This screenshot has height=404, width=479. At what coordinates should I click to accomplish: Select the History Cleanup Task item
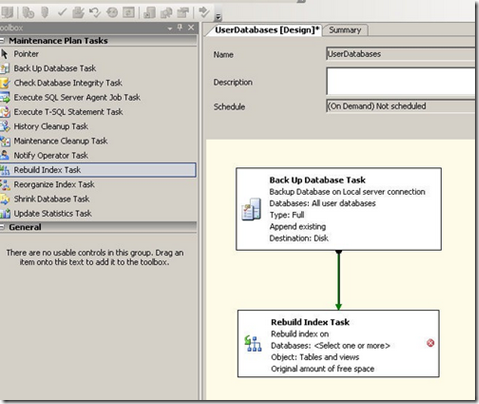(x=98, y=127)
